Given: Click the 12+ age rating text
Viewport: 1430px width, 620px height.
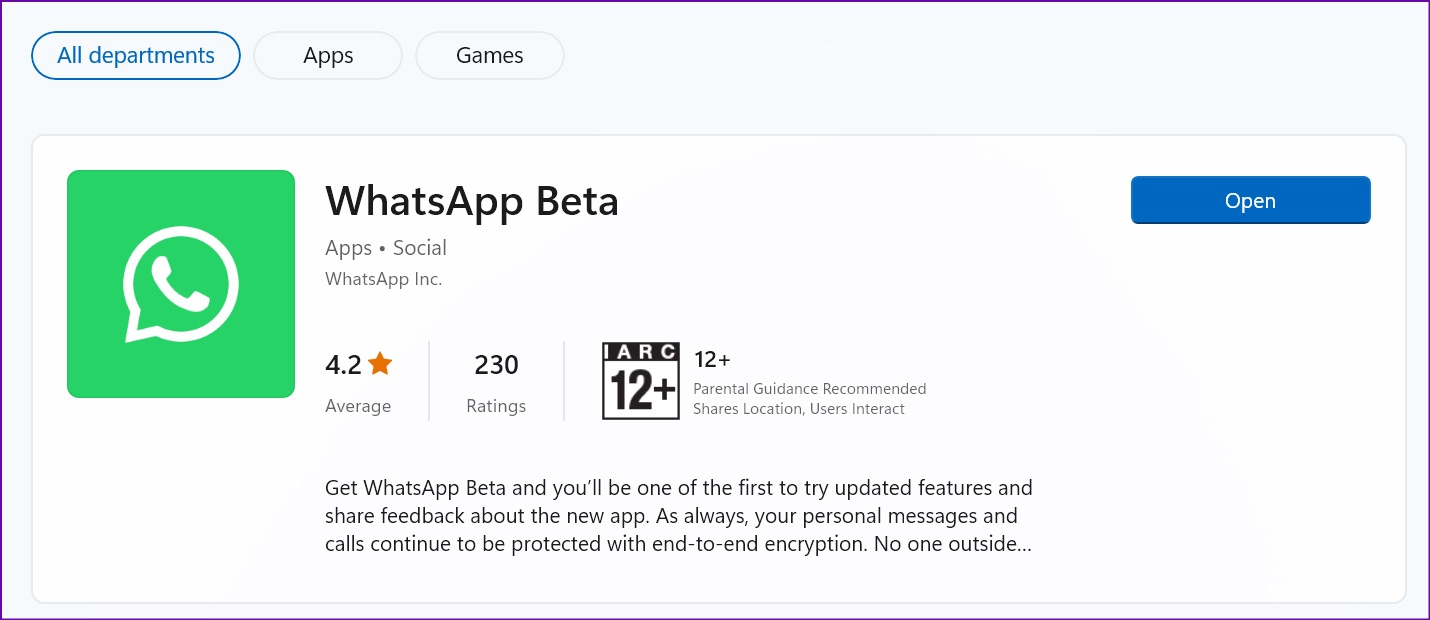Looking at the screenshot, I should [712, 360].
